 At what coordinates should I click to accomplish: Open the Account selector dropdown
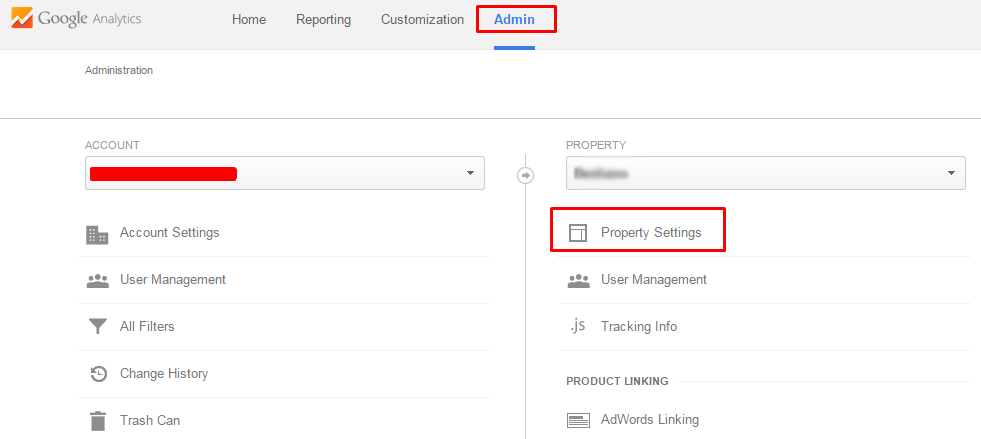pos(284,173)
